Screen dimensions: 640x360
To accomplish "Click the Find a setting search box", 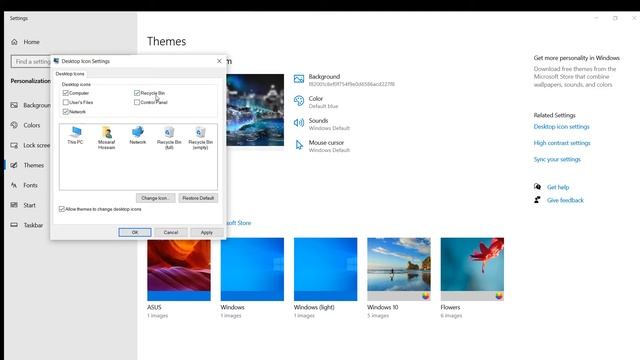I will coord(31,61).
